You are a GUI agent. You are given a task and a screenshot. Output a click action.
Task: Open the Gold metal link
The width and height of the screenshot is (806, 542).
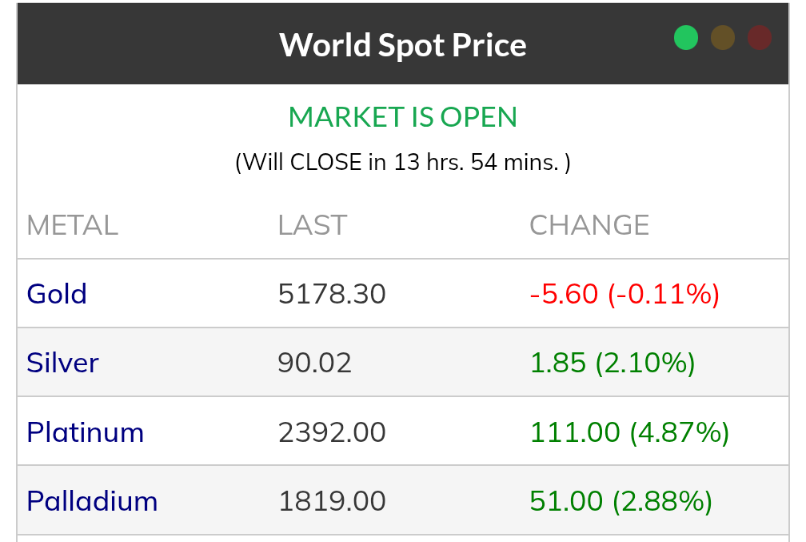coord(57,294)
